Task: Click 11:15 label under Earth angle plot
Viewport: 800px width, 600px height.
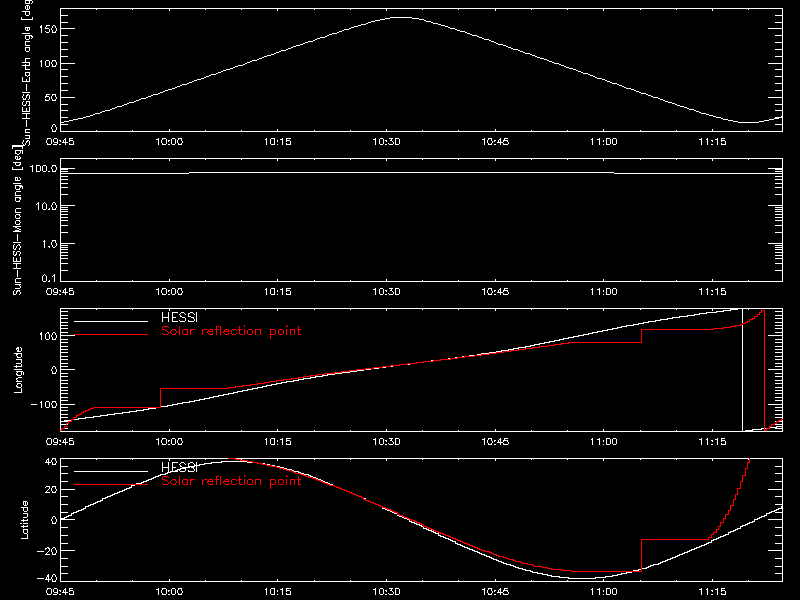Action: (x=712, y=142)
